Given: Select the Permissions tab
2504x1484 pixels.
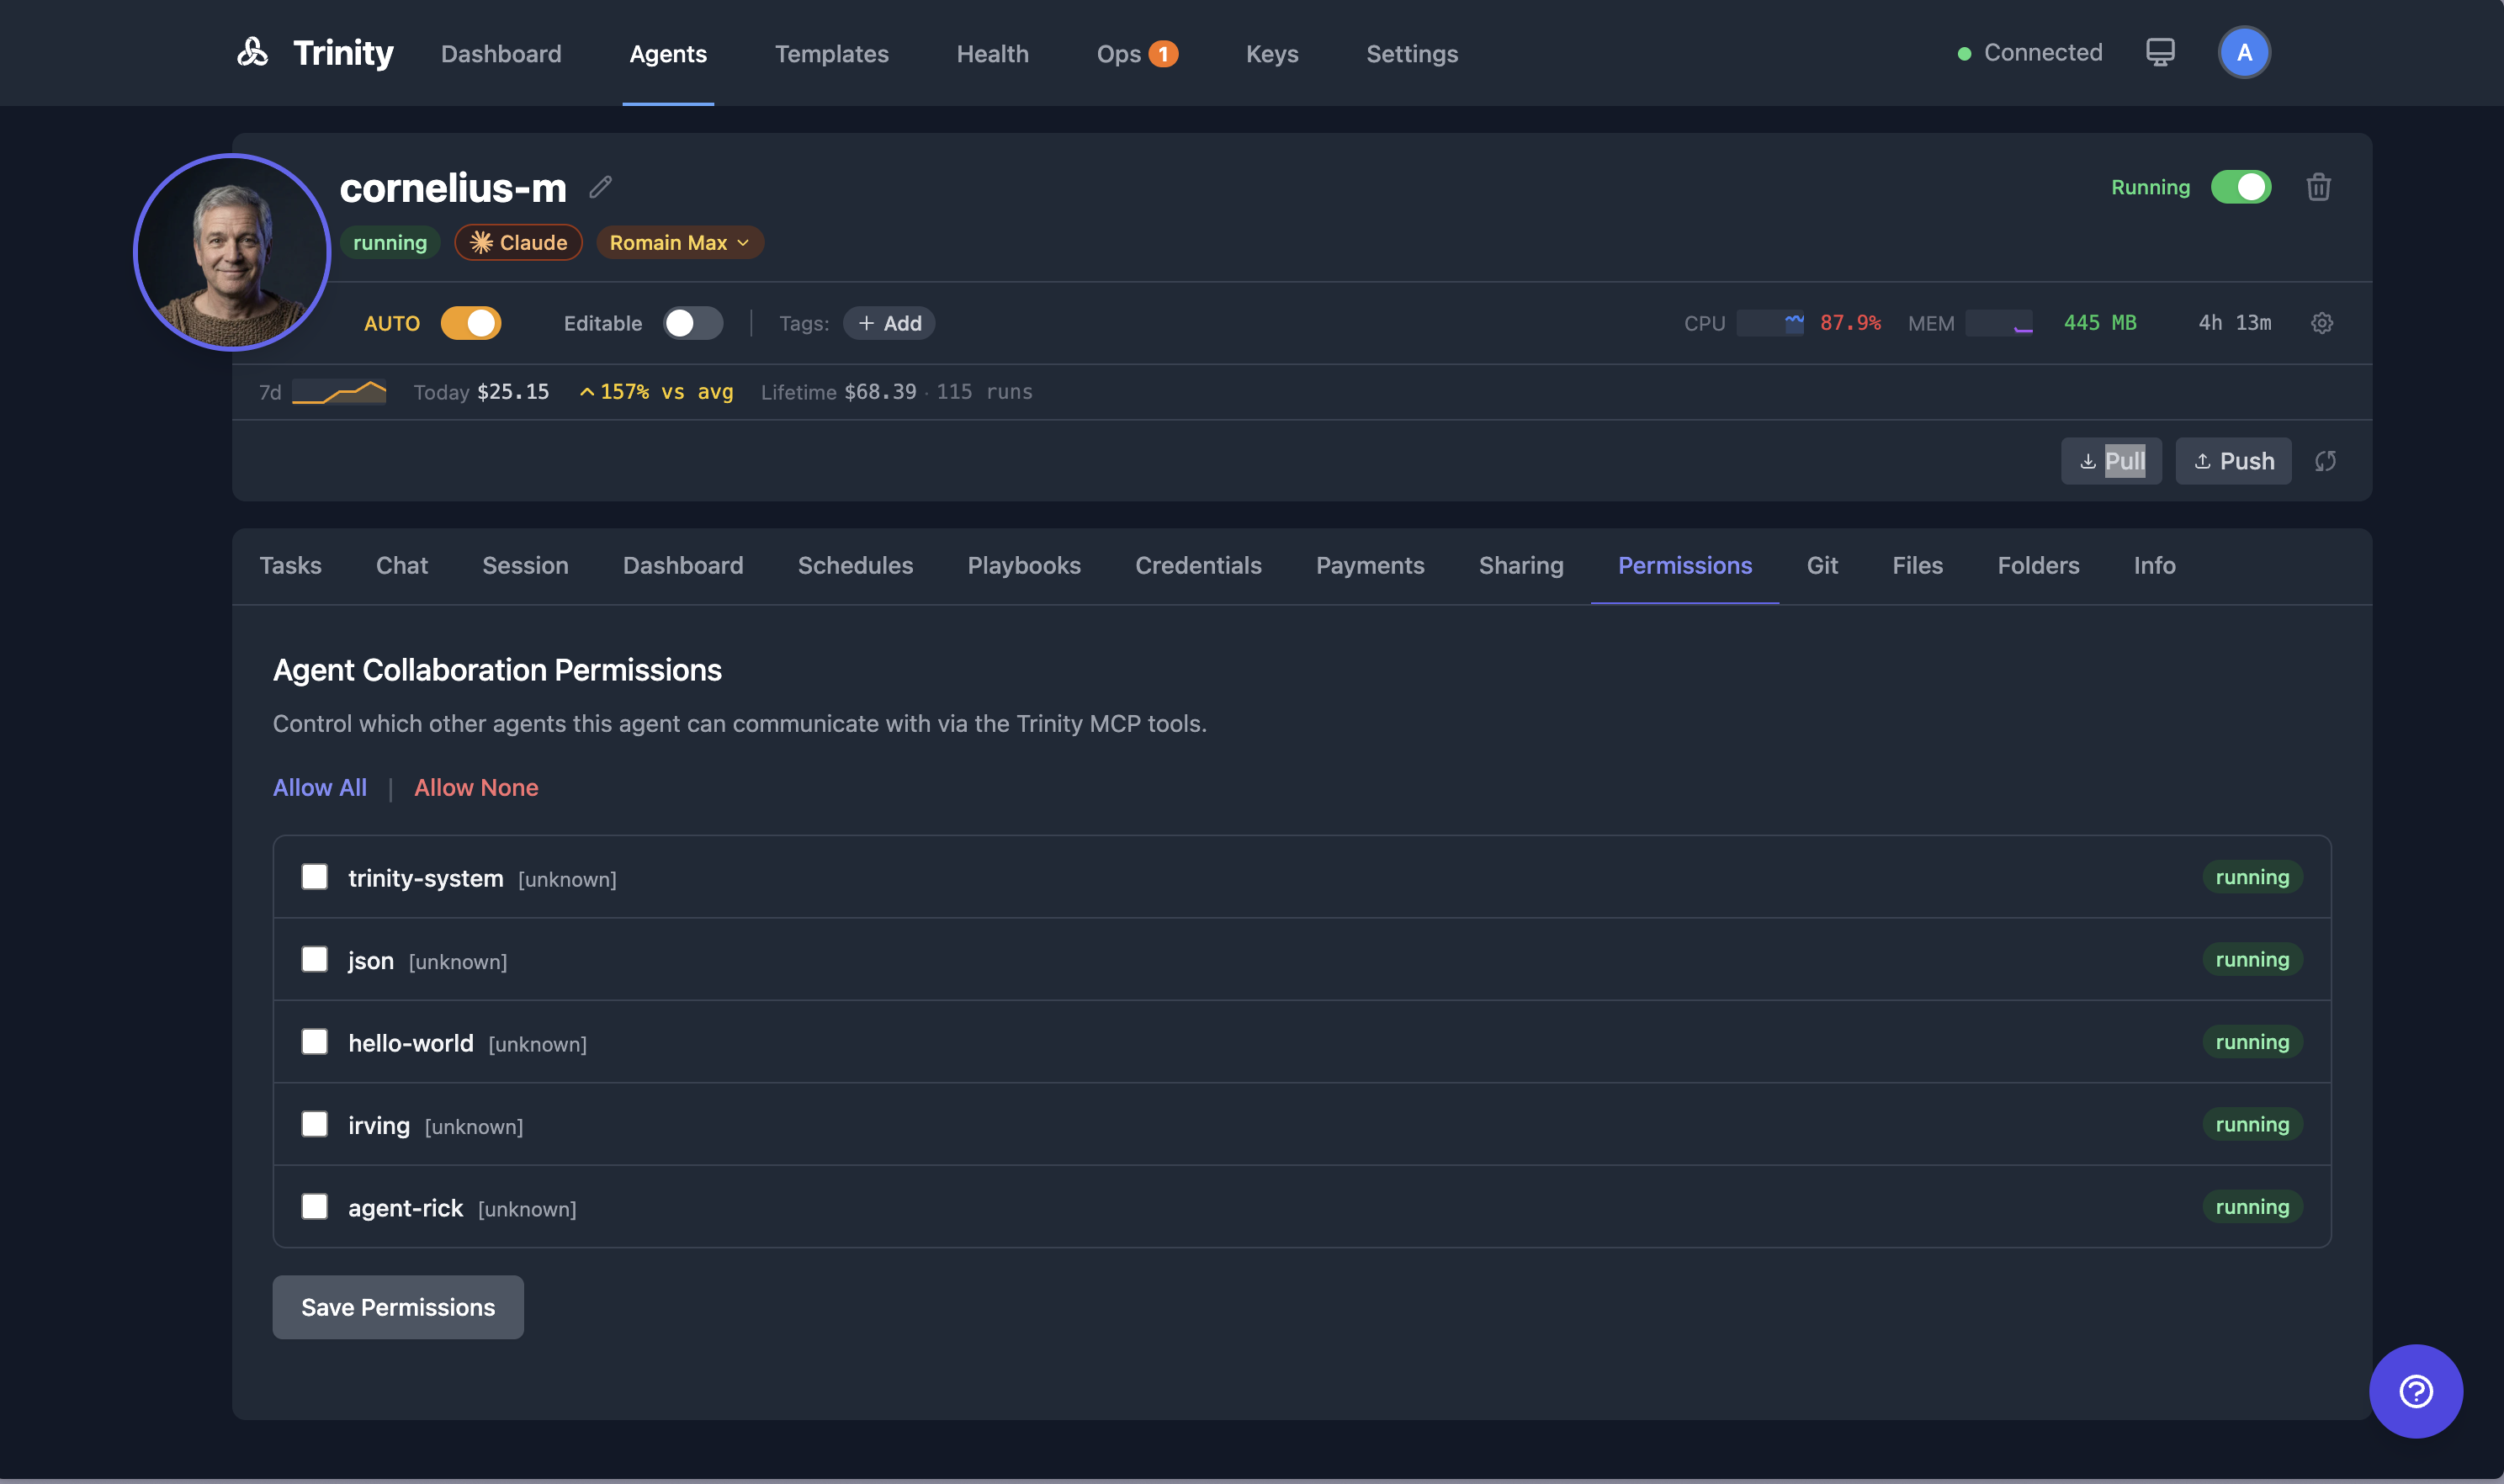Looking at the screenshot, I should coord(1685,565).
